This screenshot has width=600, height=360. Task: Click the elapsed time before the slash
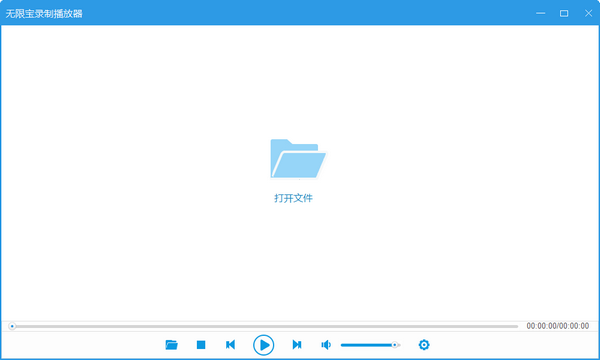tap(541, 326)
